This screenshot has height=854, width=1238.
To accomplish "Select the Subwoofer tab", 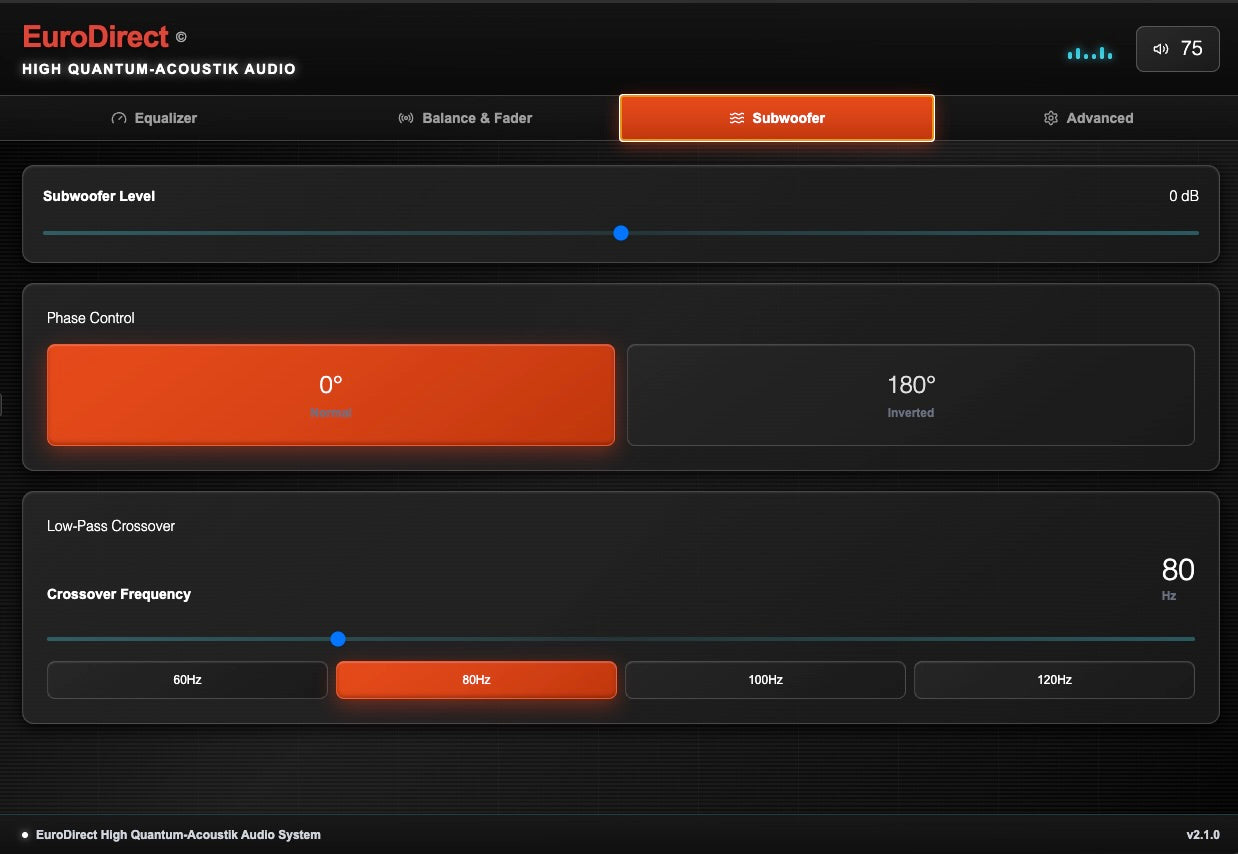I will pos(776,118).
